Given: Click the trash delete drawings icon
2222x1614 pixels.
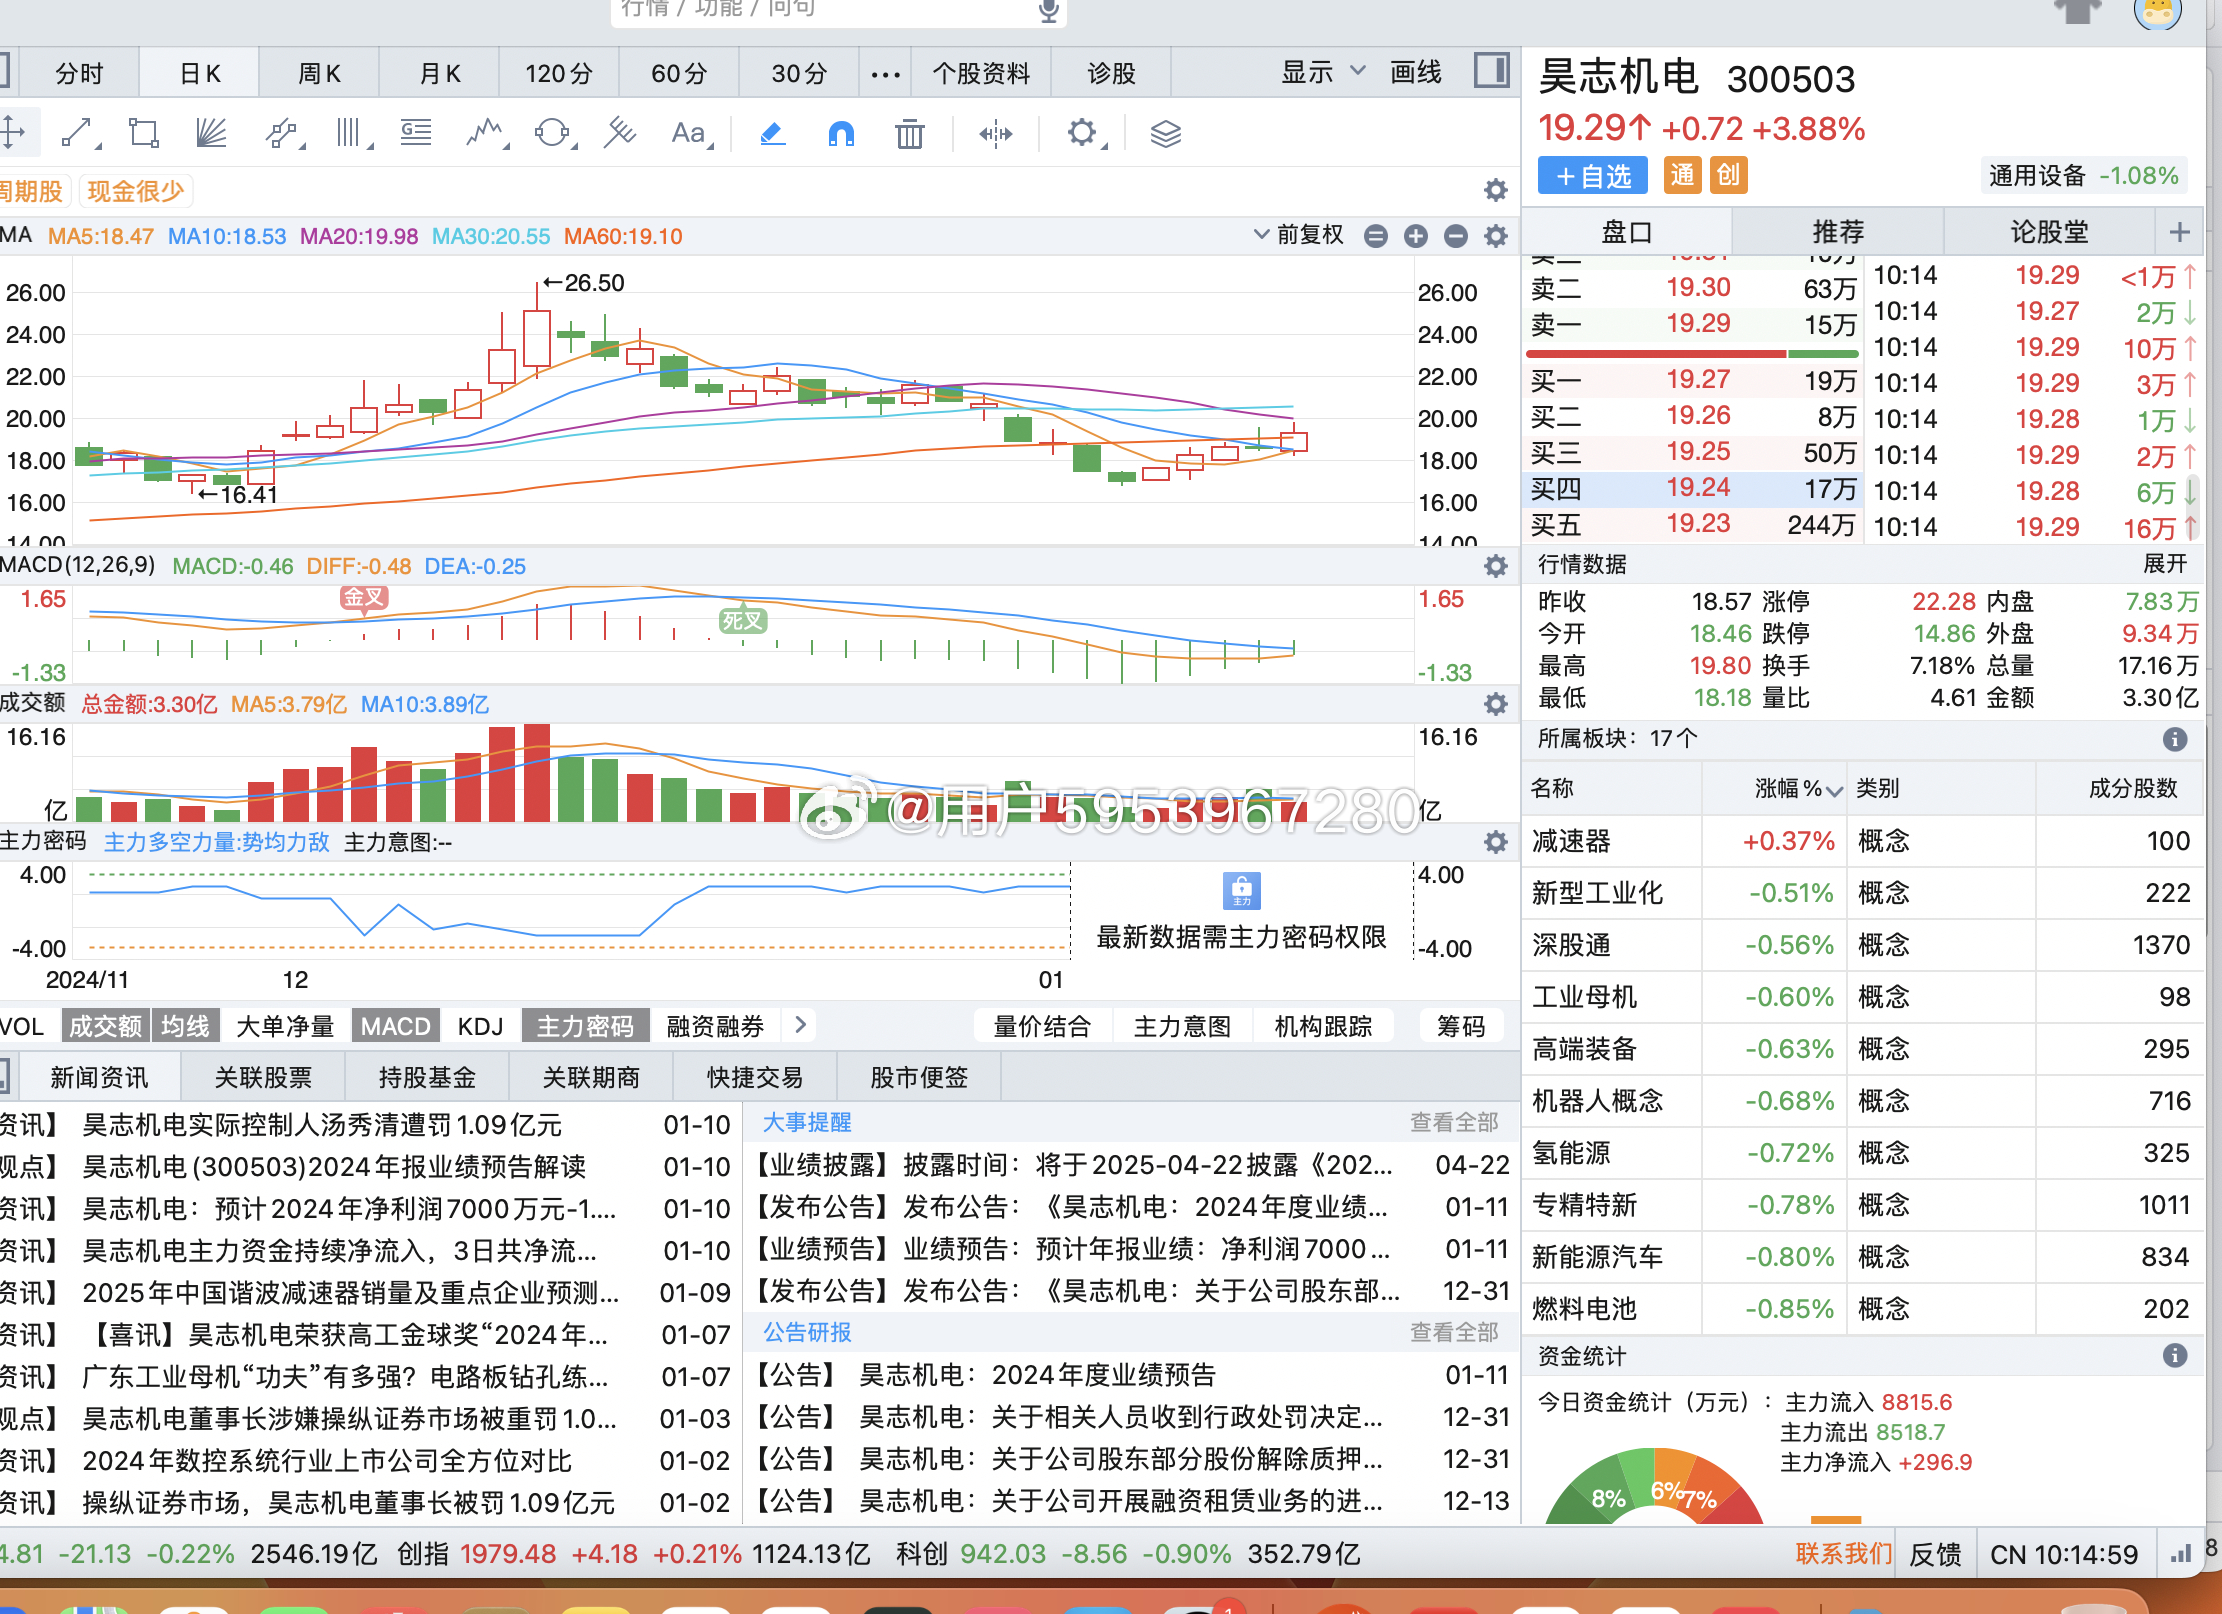Looking at the screenshot, I should coord(909,133).
